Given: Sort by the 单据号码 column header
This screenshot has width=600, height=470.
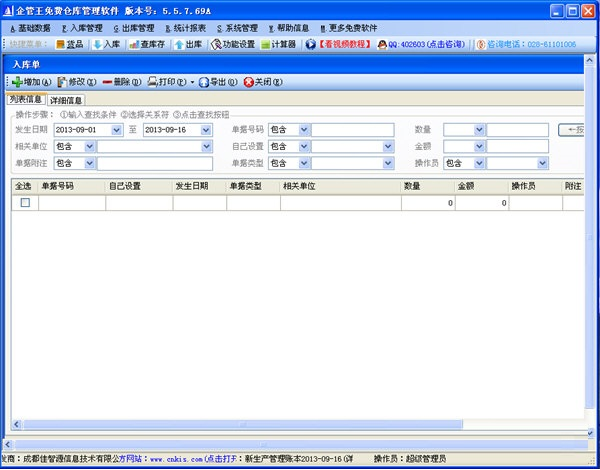Looking at the screenshot, I should point(72,186).
